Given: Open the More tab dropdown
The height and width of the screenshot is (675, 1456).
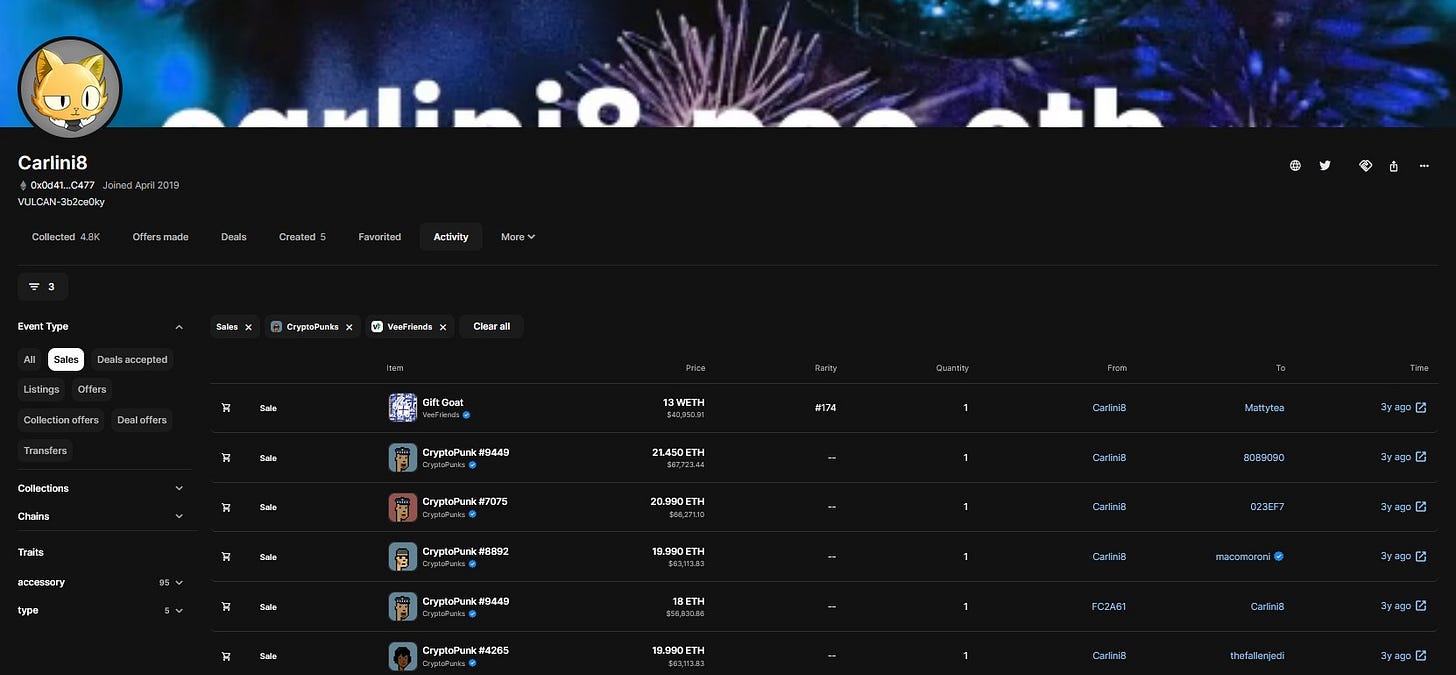Looking at the screenshot, I should click(x=518, y=237).
